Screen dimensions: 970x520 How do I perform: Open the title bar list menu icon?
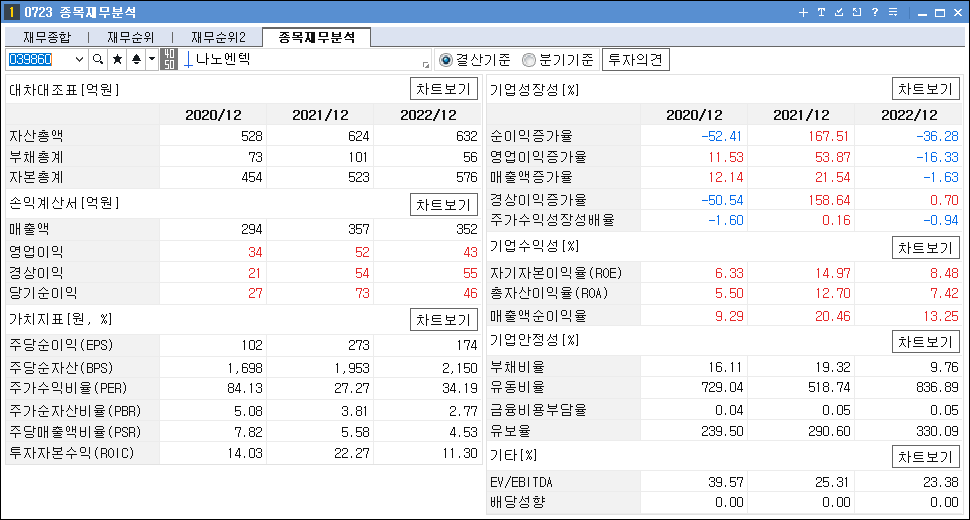click(893, 12)
